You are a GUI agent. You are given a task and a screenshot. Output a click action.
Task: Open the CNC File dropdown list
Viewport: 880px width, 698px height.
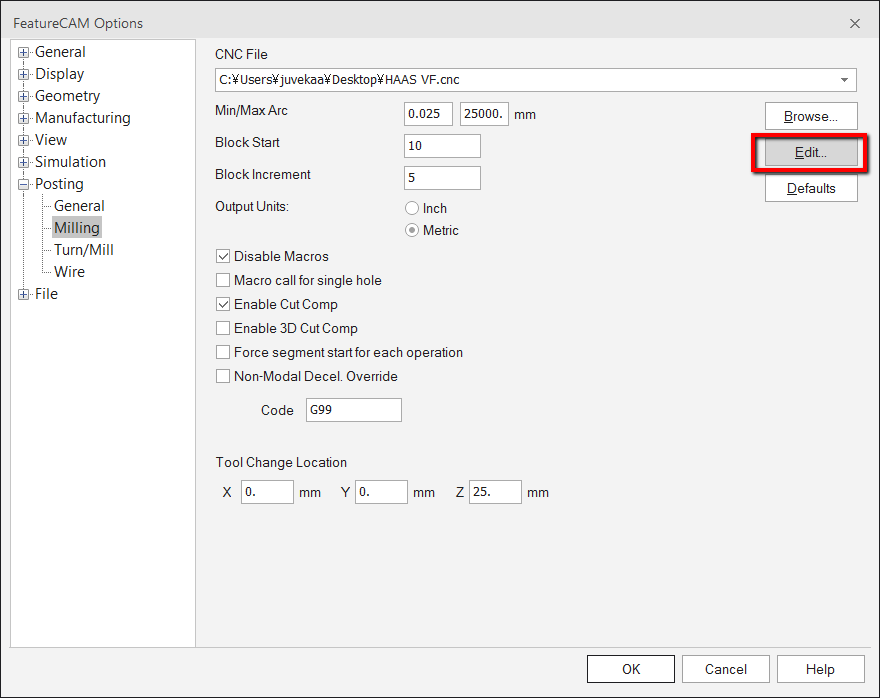pos(846,80)
